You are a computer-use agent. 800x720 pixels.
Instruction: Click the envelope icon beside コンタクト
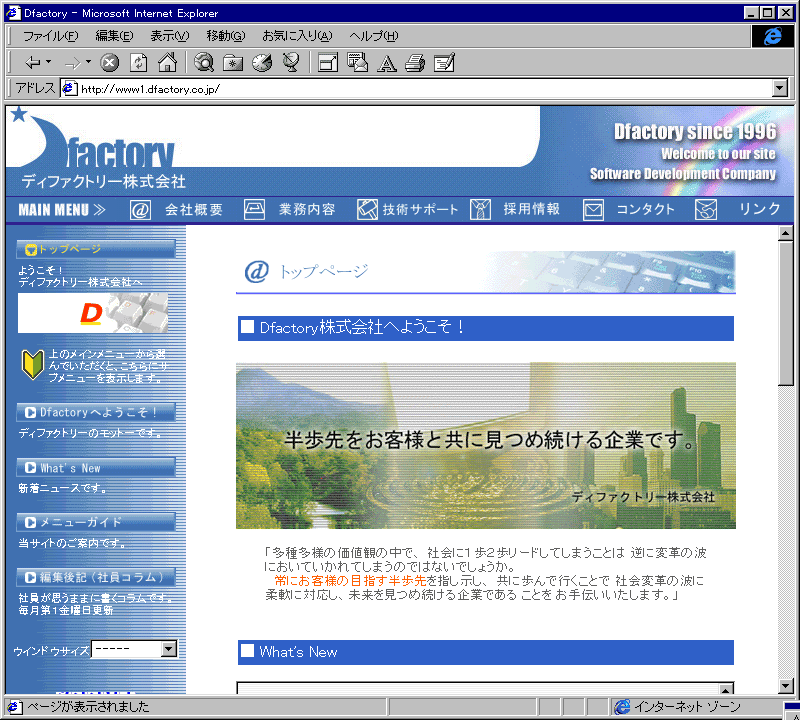593,210
